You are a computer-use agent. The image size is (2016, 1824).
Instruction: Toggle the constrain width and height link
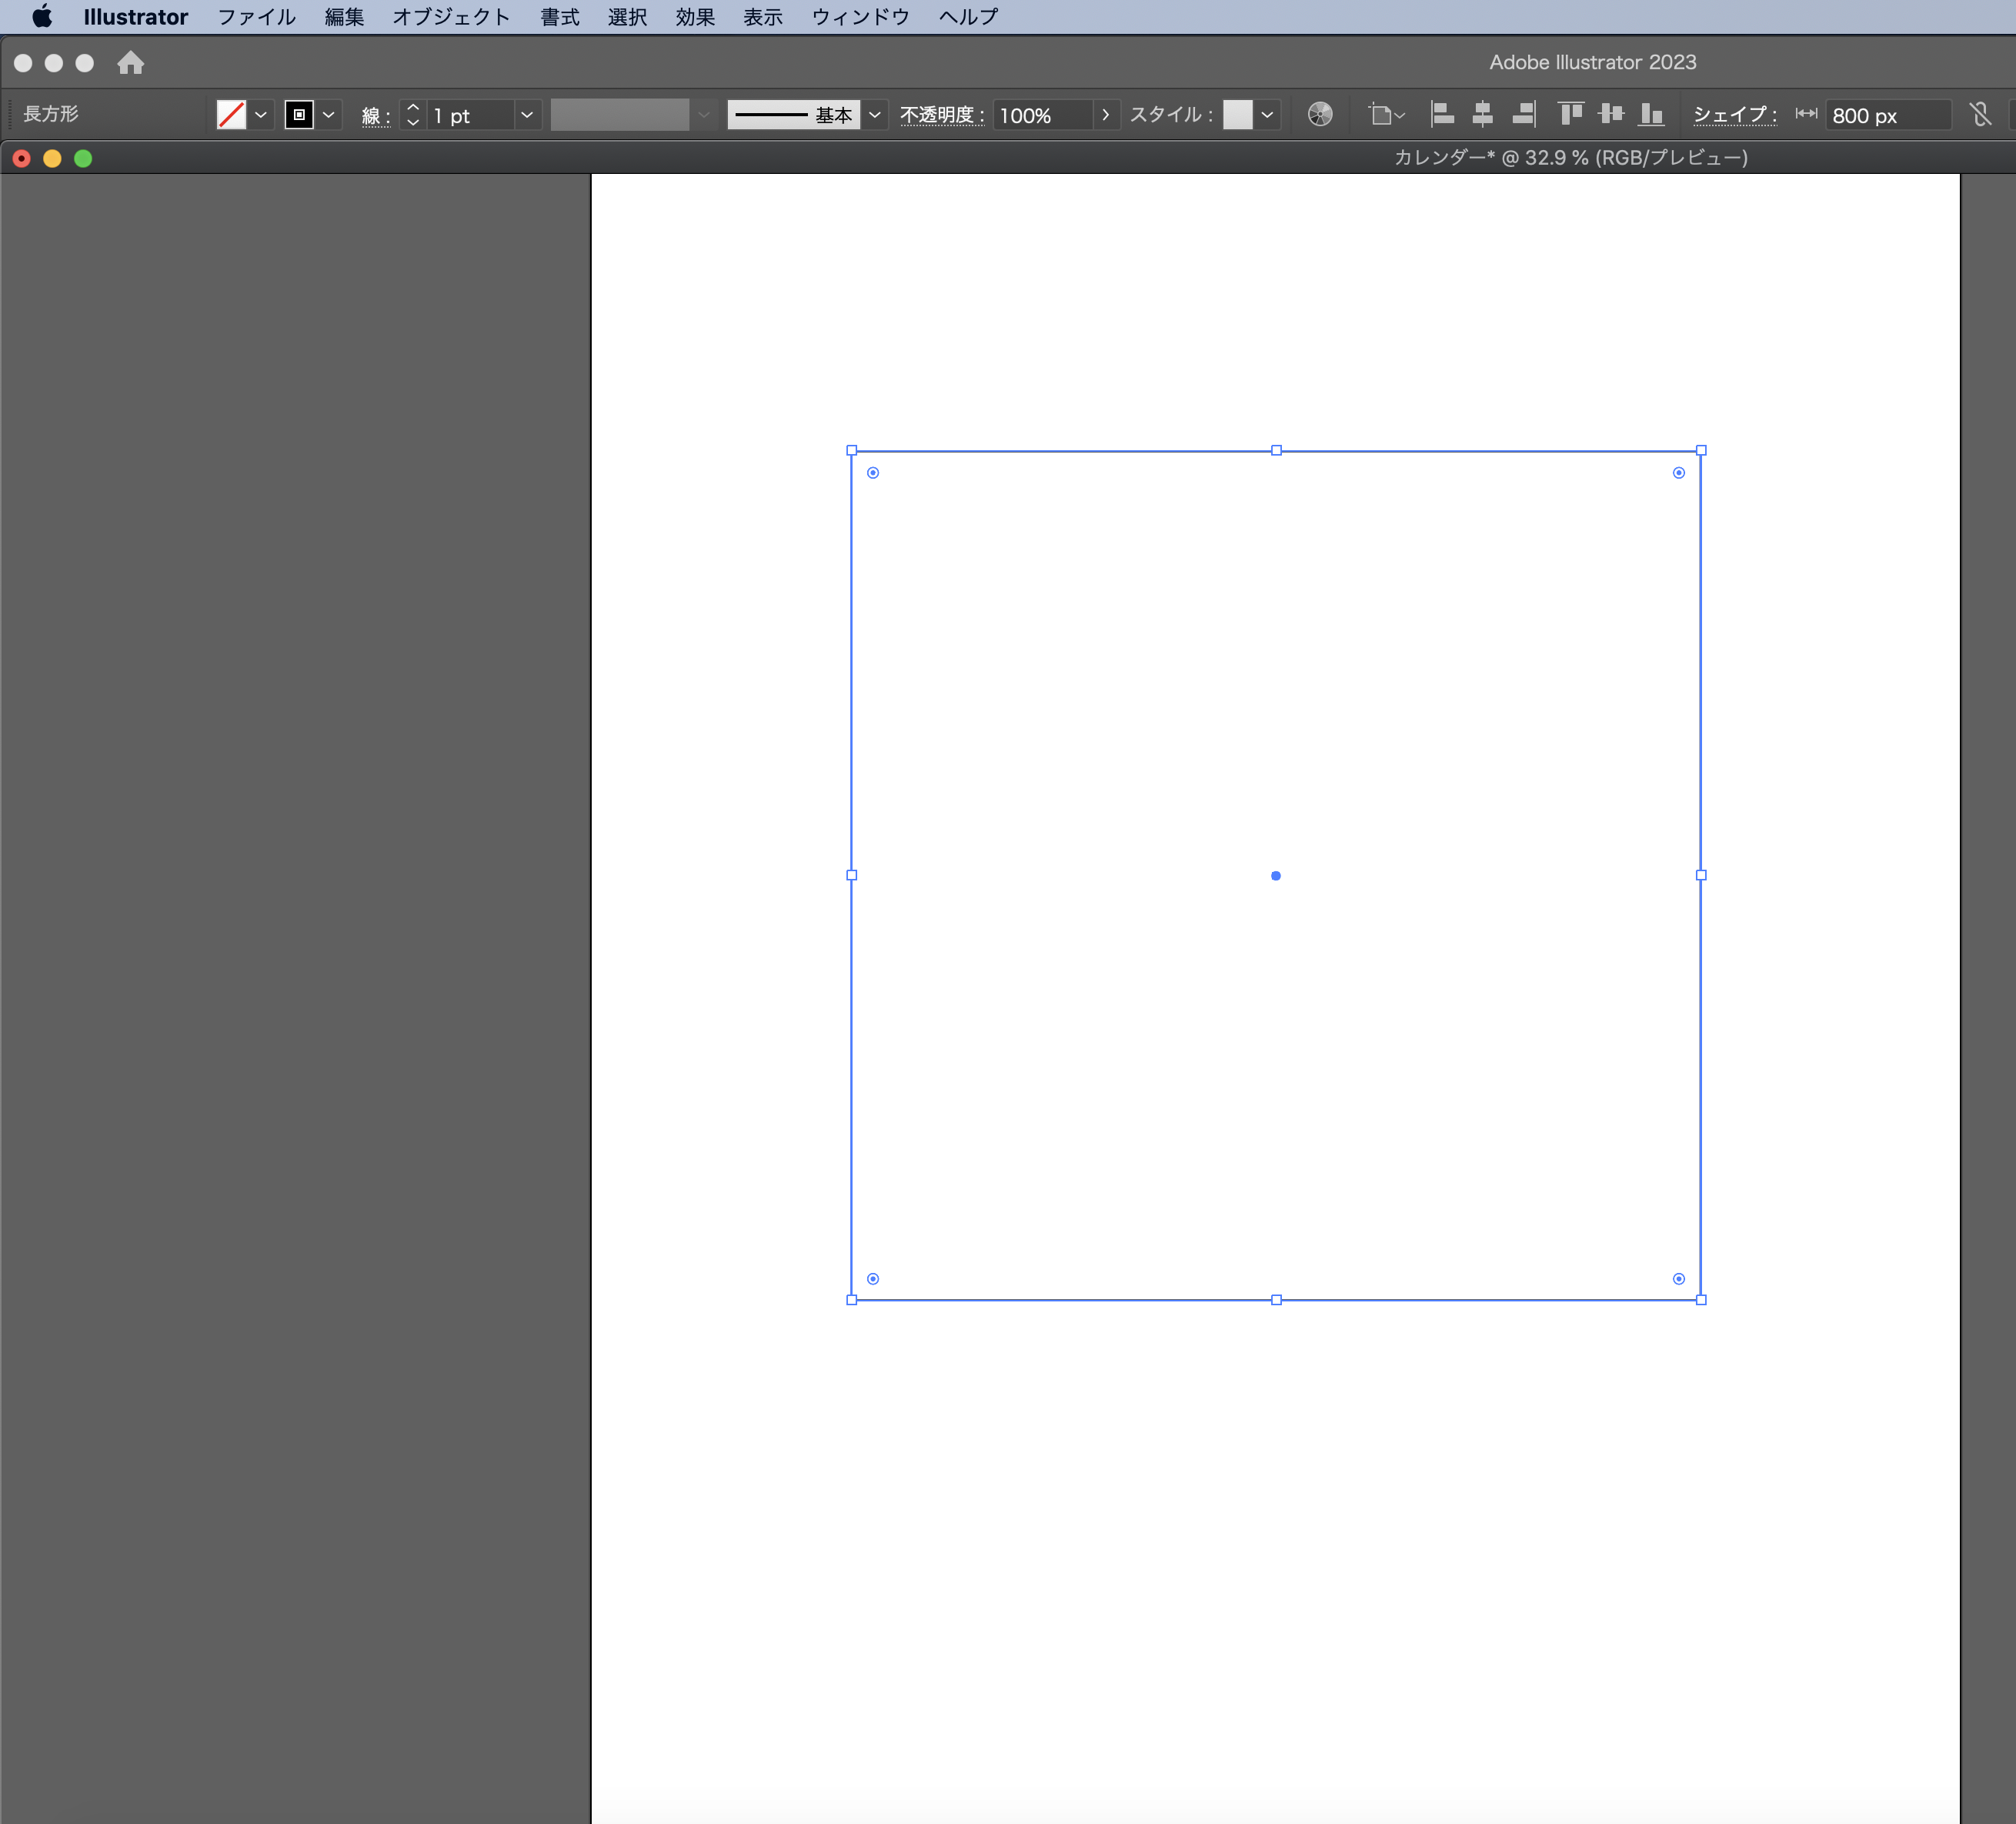click(x=1980, y=114)
